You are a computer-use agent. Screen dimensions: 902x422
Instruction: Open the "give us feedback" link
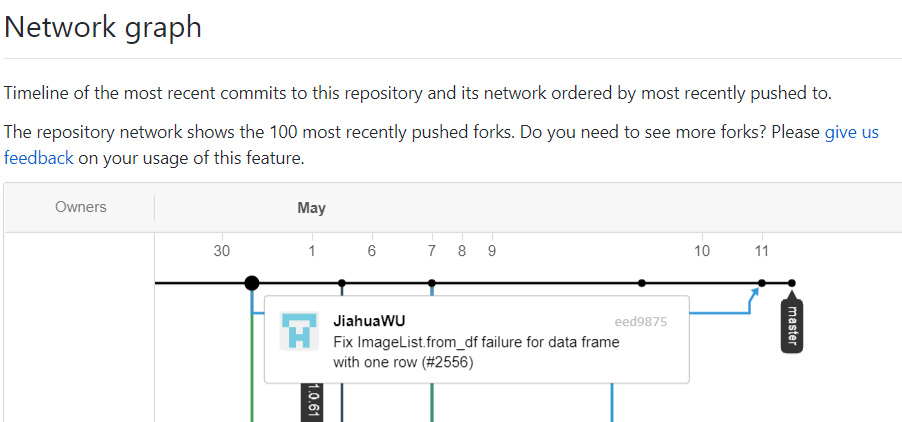(x=851, y=132)
